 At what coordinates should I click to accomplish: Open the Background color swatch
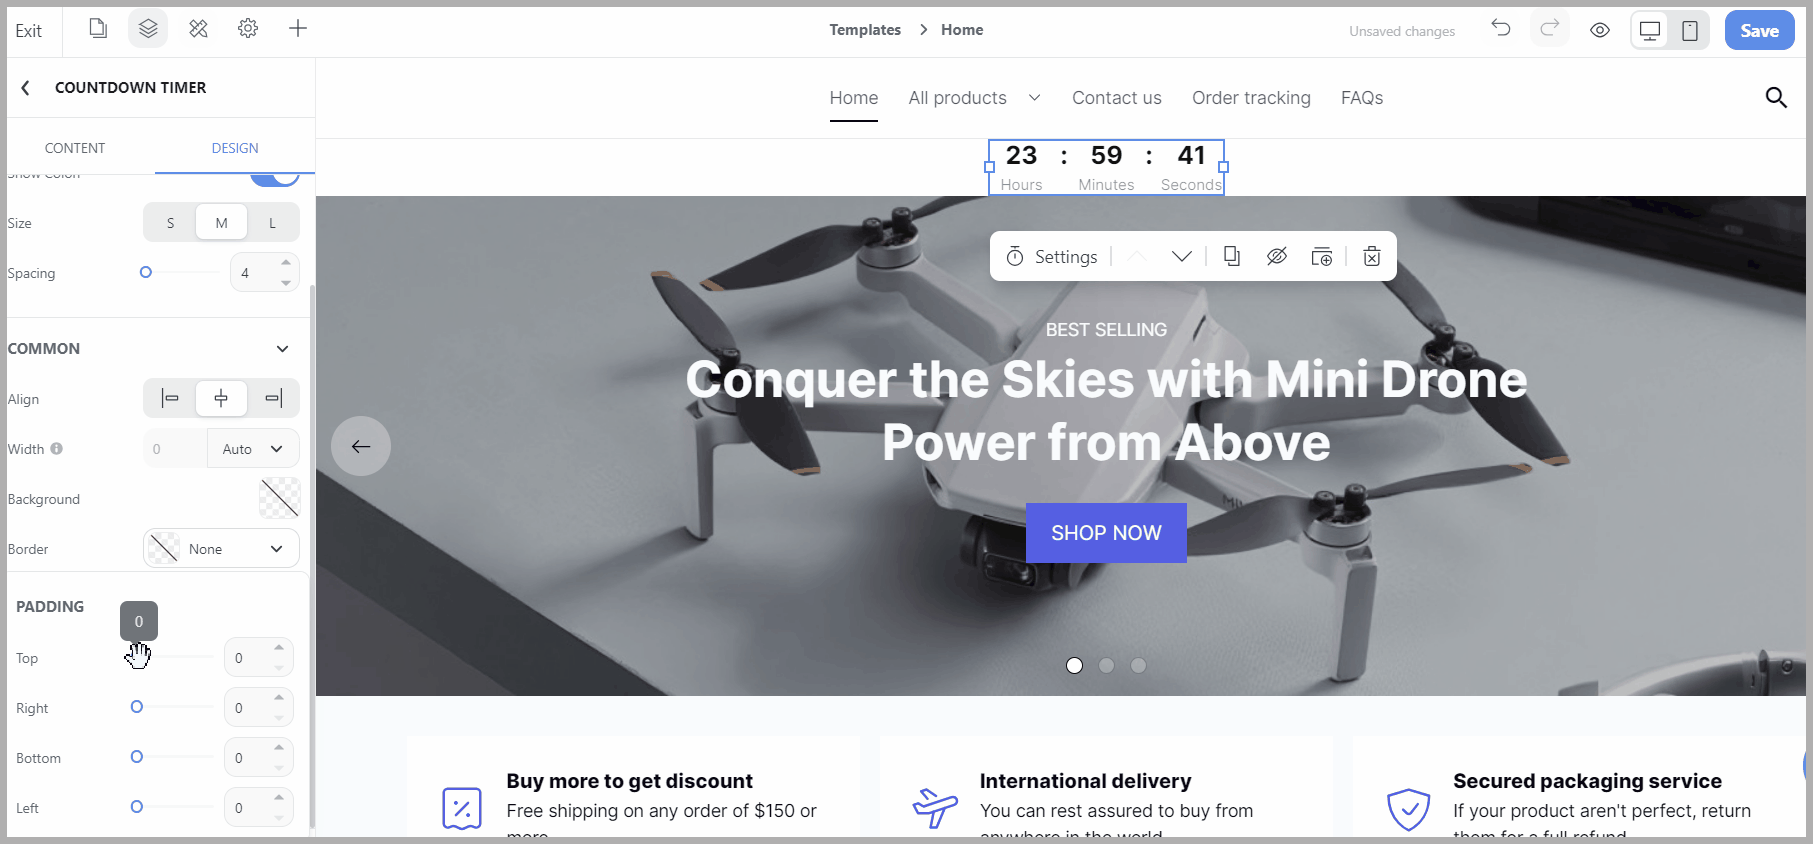tap(279, 498)
